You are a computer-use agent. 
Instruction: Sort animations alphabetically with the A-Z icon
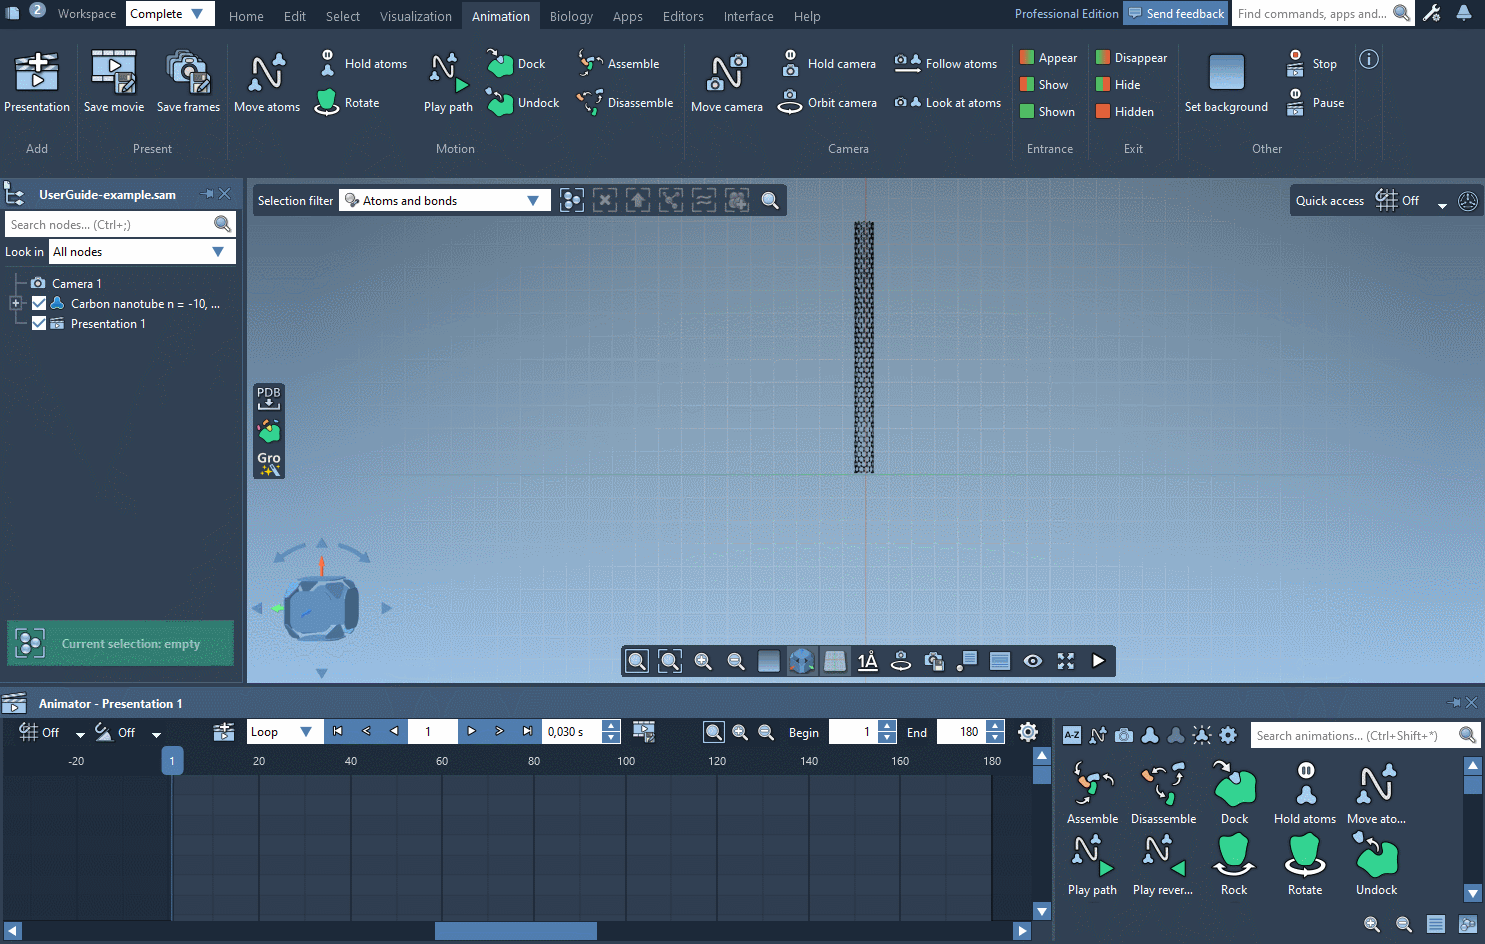tap(1070, 734)
